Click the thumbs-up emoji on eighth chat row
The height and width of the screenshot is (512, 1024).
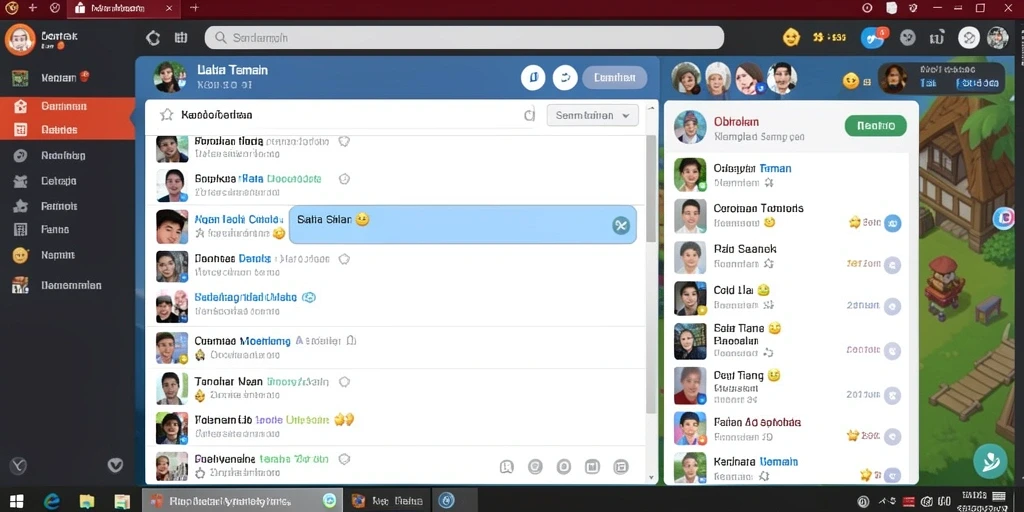click(344, 420)
